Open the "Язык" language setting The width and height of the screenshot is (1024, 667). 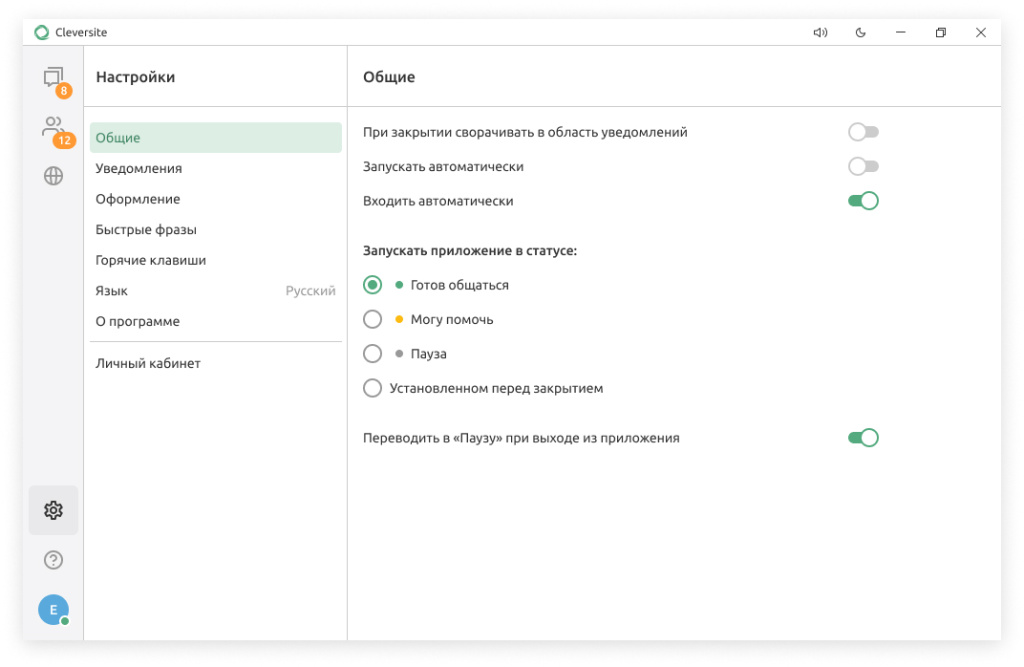[x=215, y=291]
